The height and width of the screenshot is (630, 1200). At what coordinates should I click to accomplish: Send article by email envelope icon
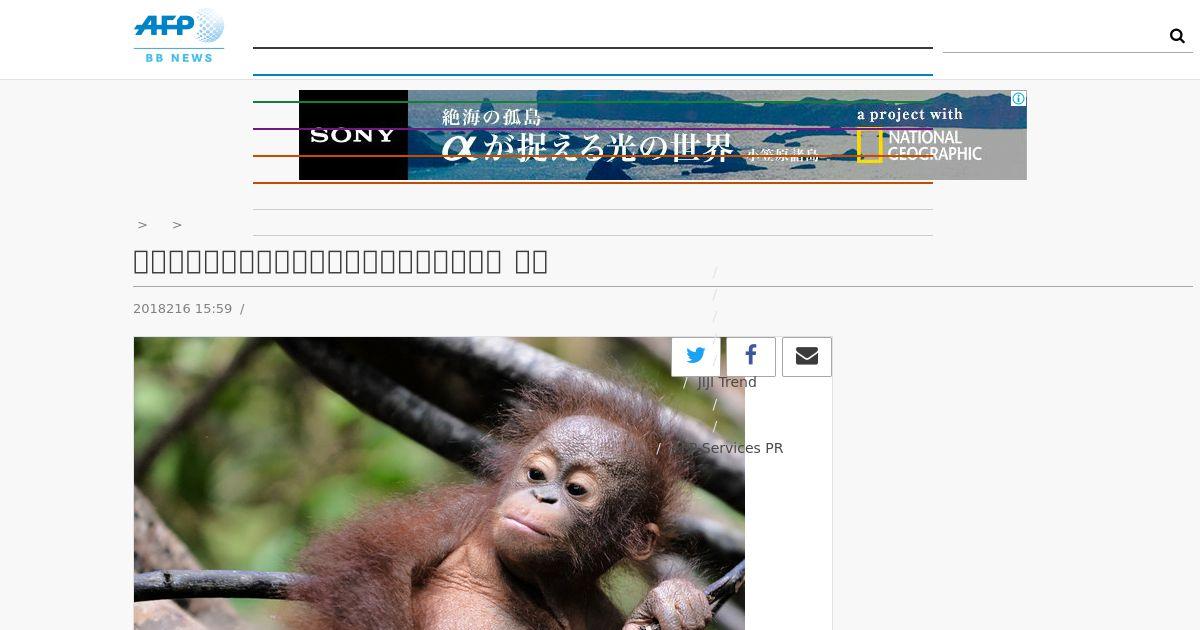click(x=807, y=357)
